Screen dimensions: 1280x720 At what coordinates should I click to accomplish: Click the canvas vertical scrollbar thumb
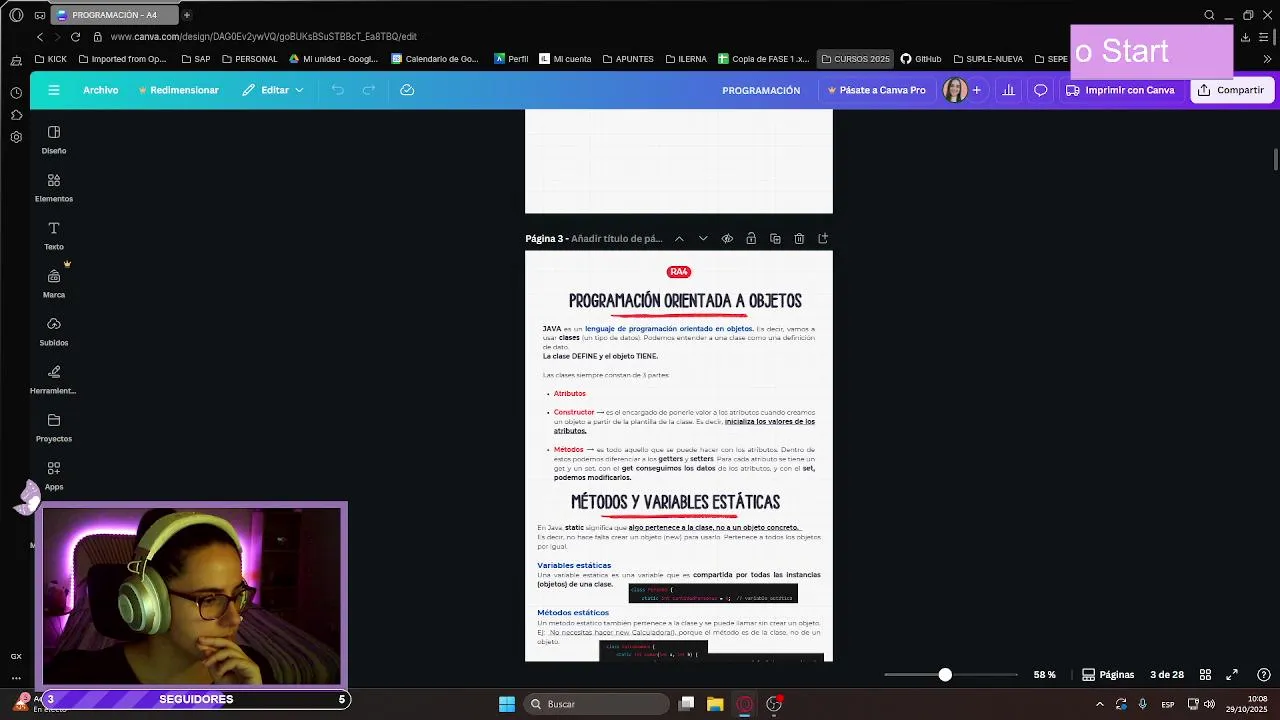coord(1275,159)
